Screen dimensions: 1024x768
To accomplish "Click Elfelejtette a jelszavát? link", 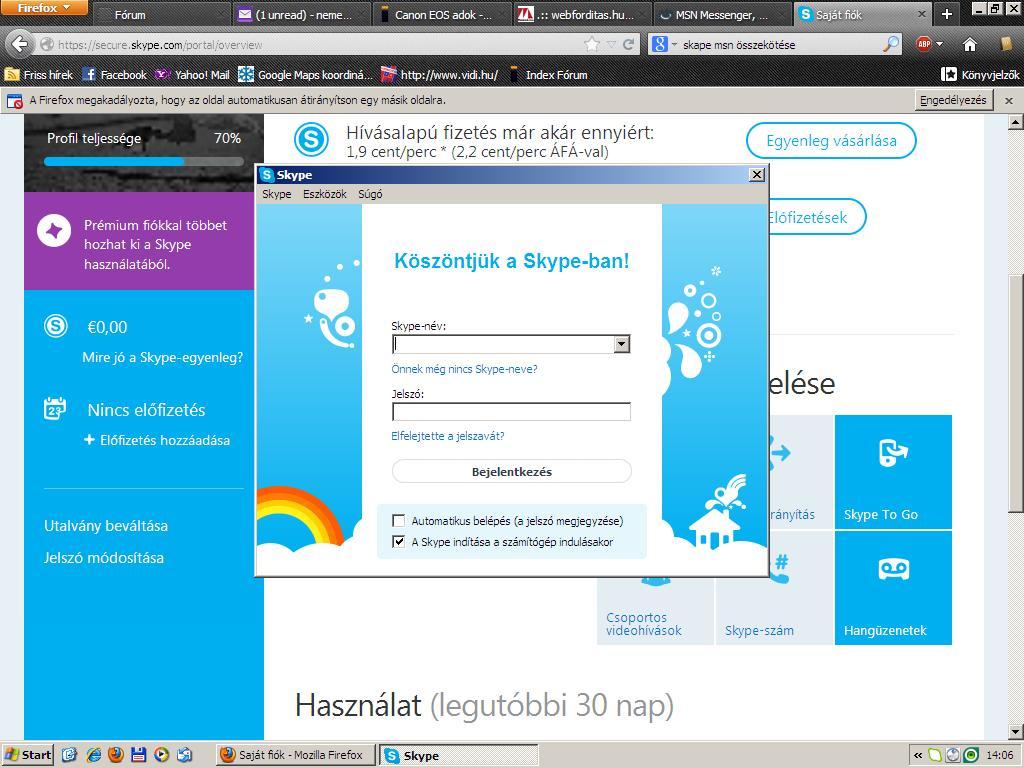I will click(447, 436).
